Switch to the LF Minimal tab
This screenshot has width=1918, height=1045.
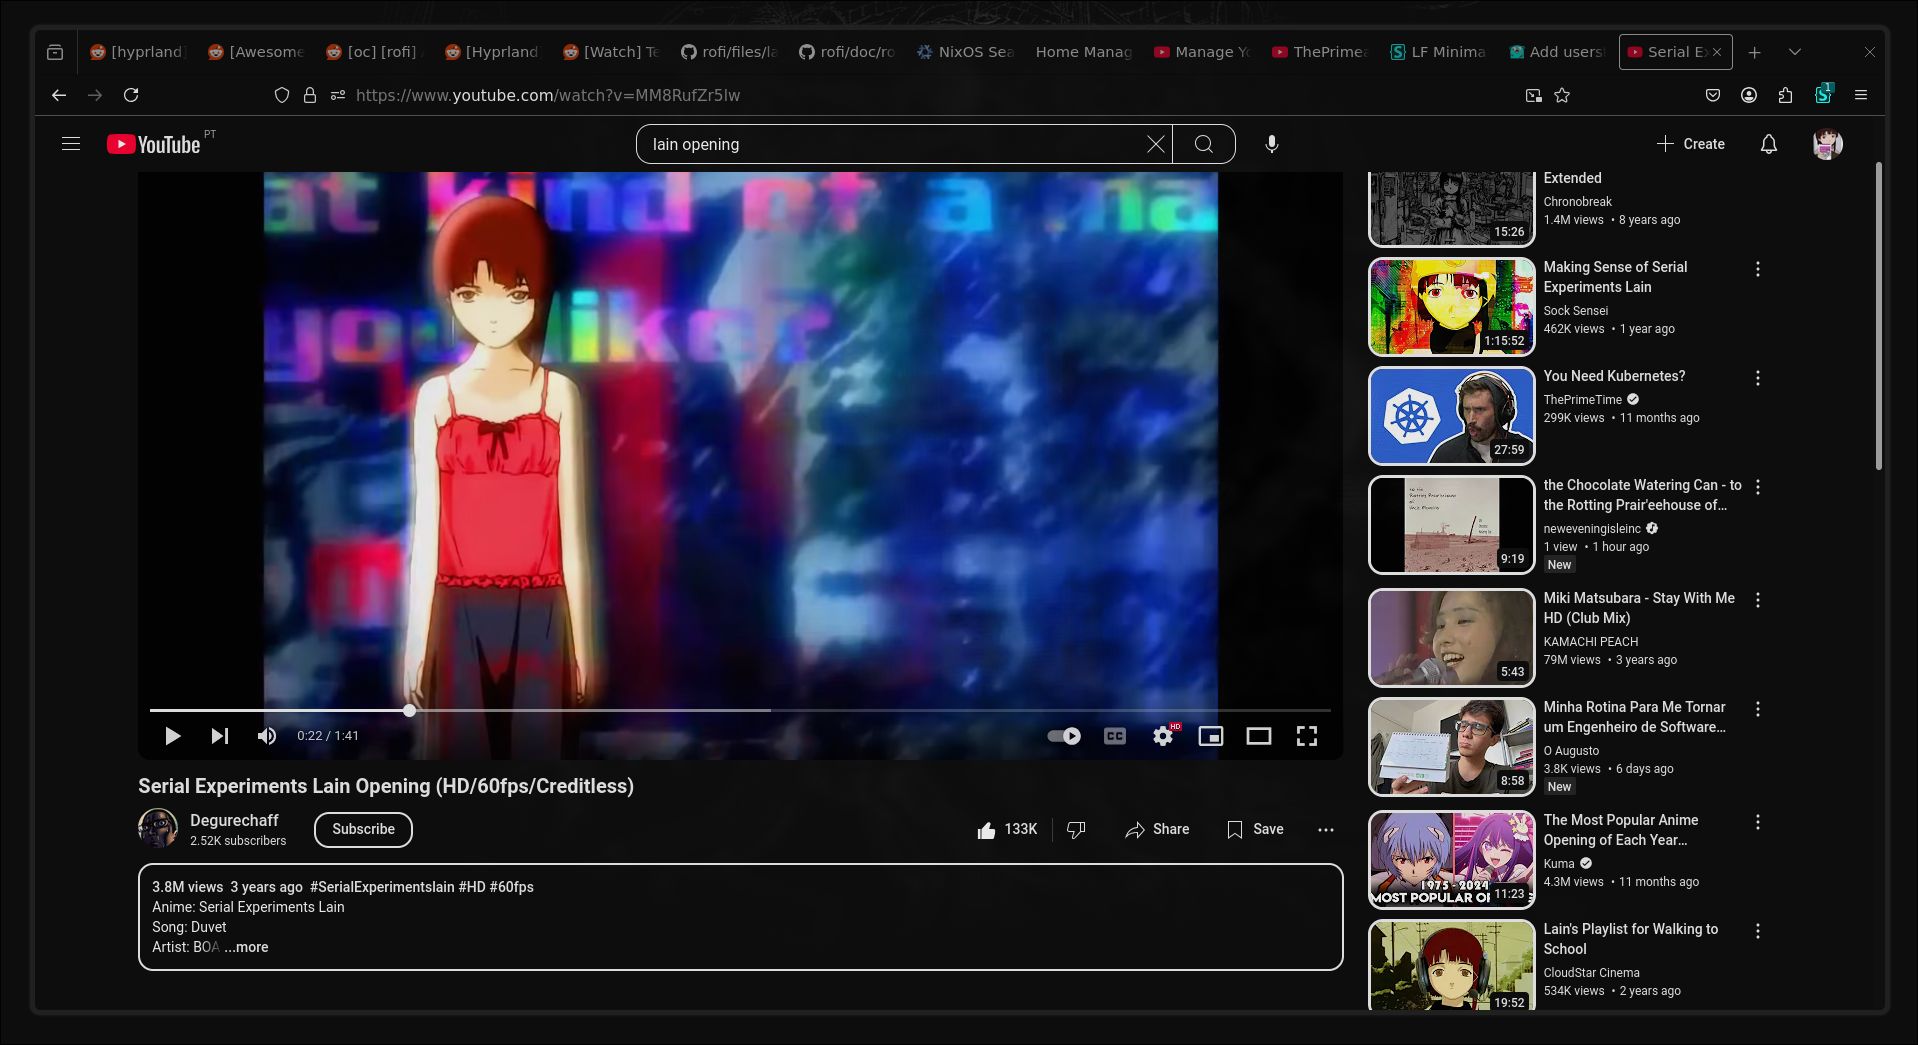(1438, 52)
